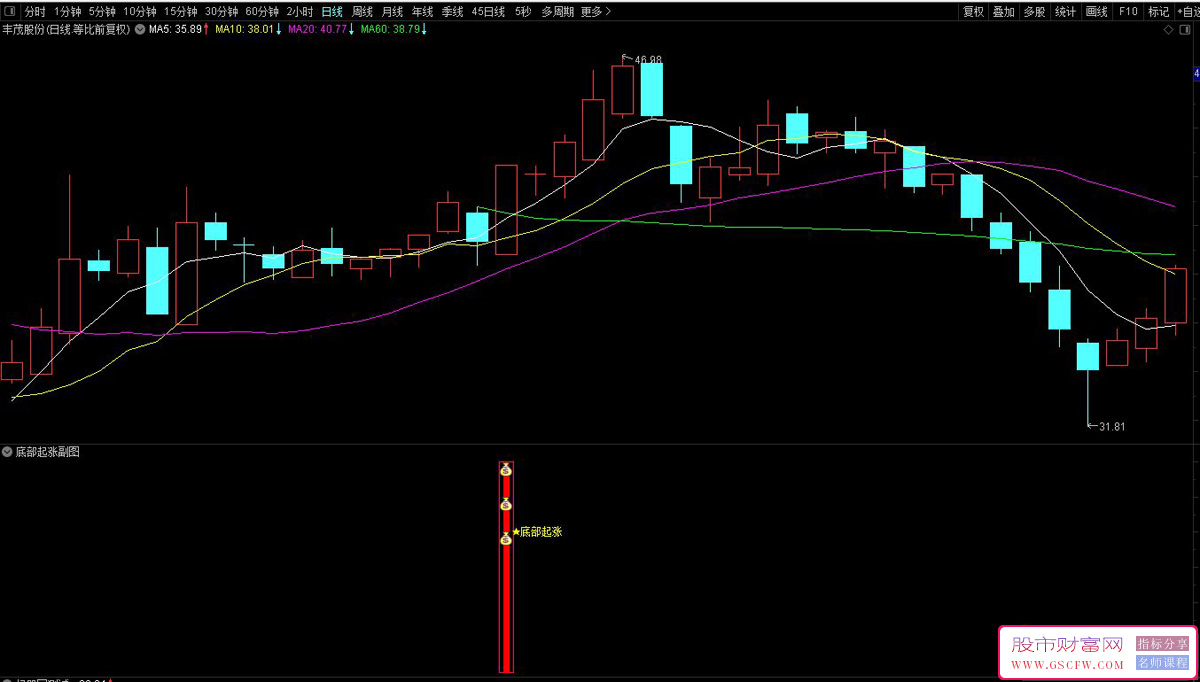Select the 日线 daily chart tab
This screenshot has width=1200, height=682.
point(332,12)
